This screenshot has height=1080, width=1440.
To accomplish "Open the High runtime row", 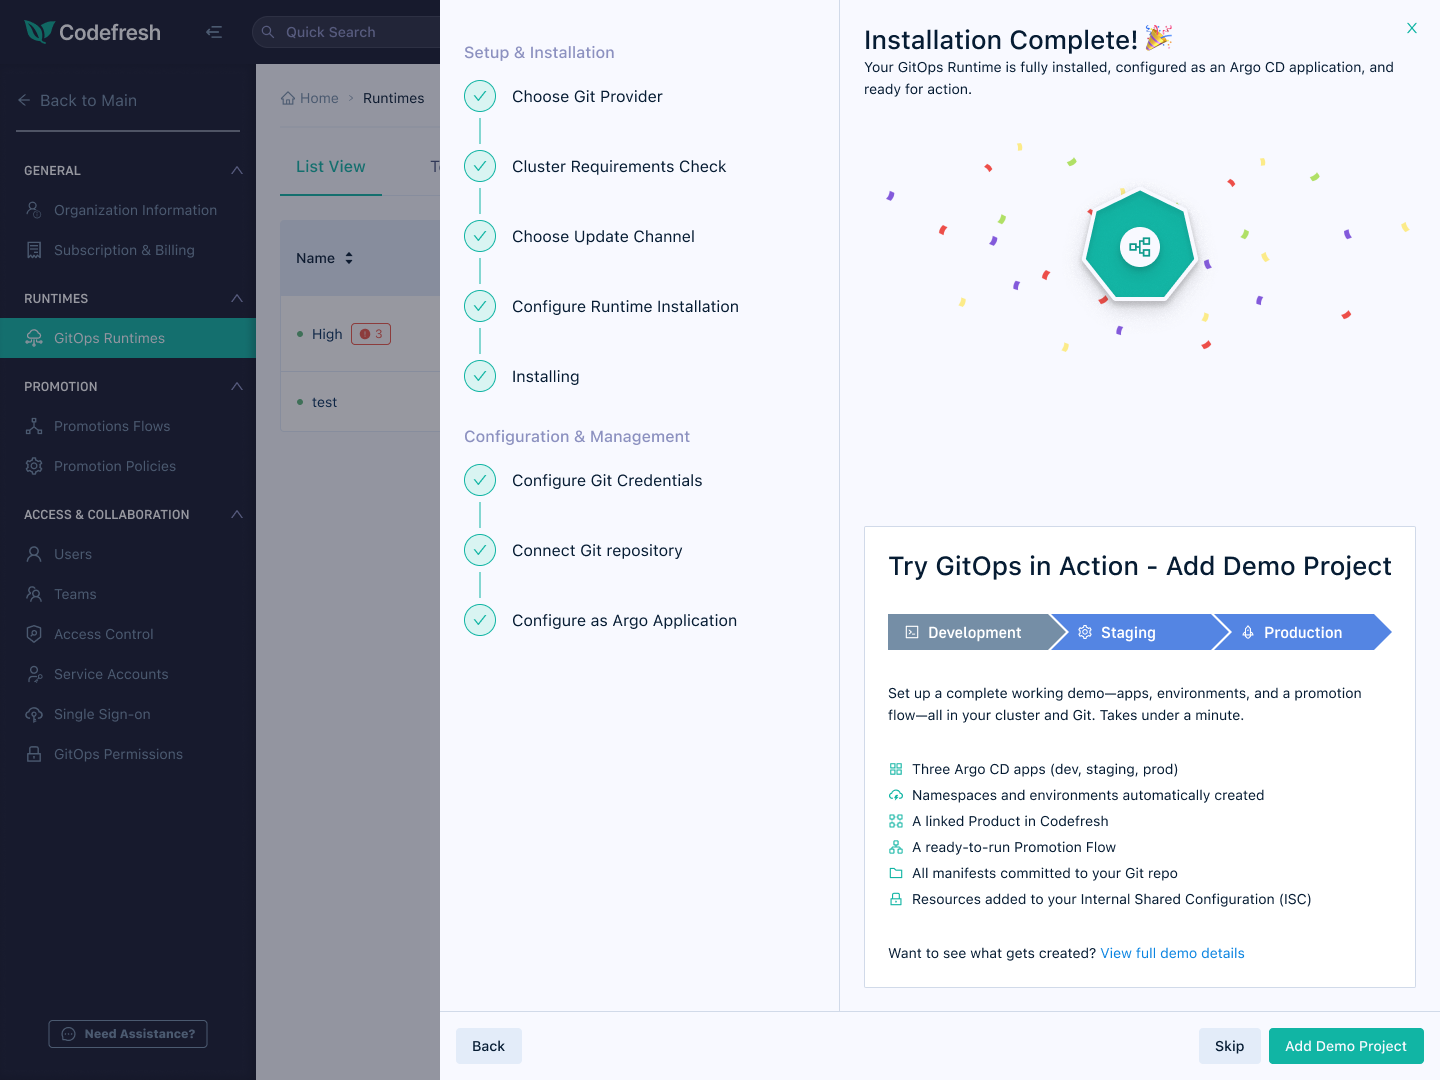I will click(x=360, y=334).
